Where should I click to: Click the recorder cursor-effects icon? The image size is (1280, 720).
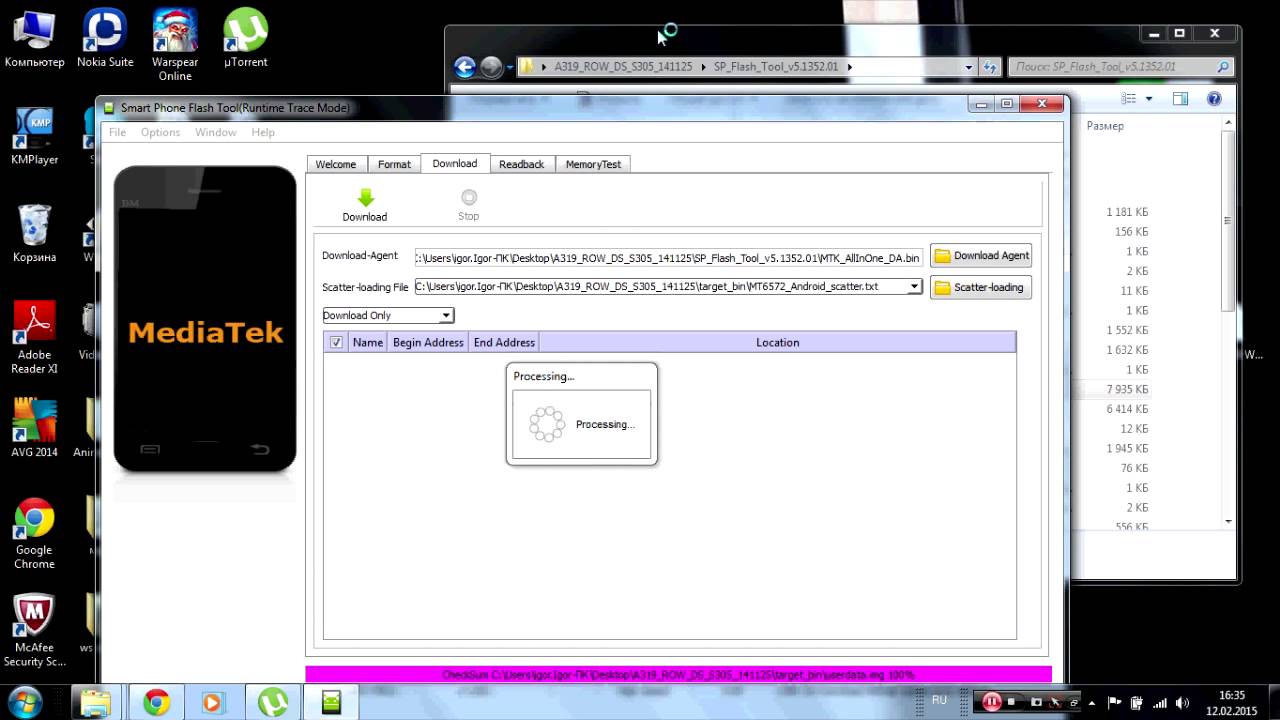1055,702
